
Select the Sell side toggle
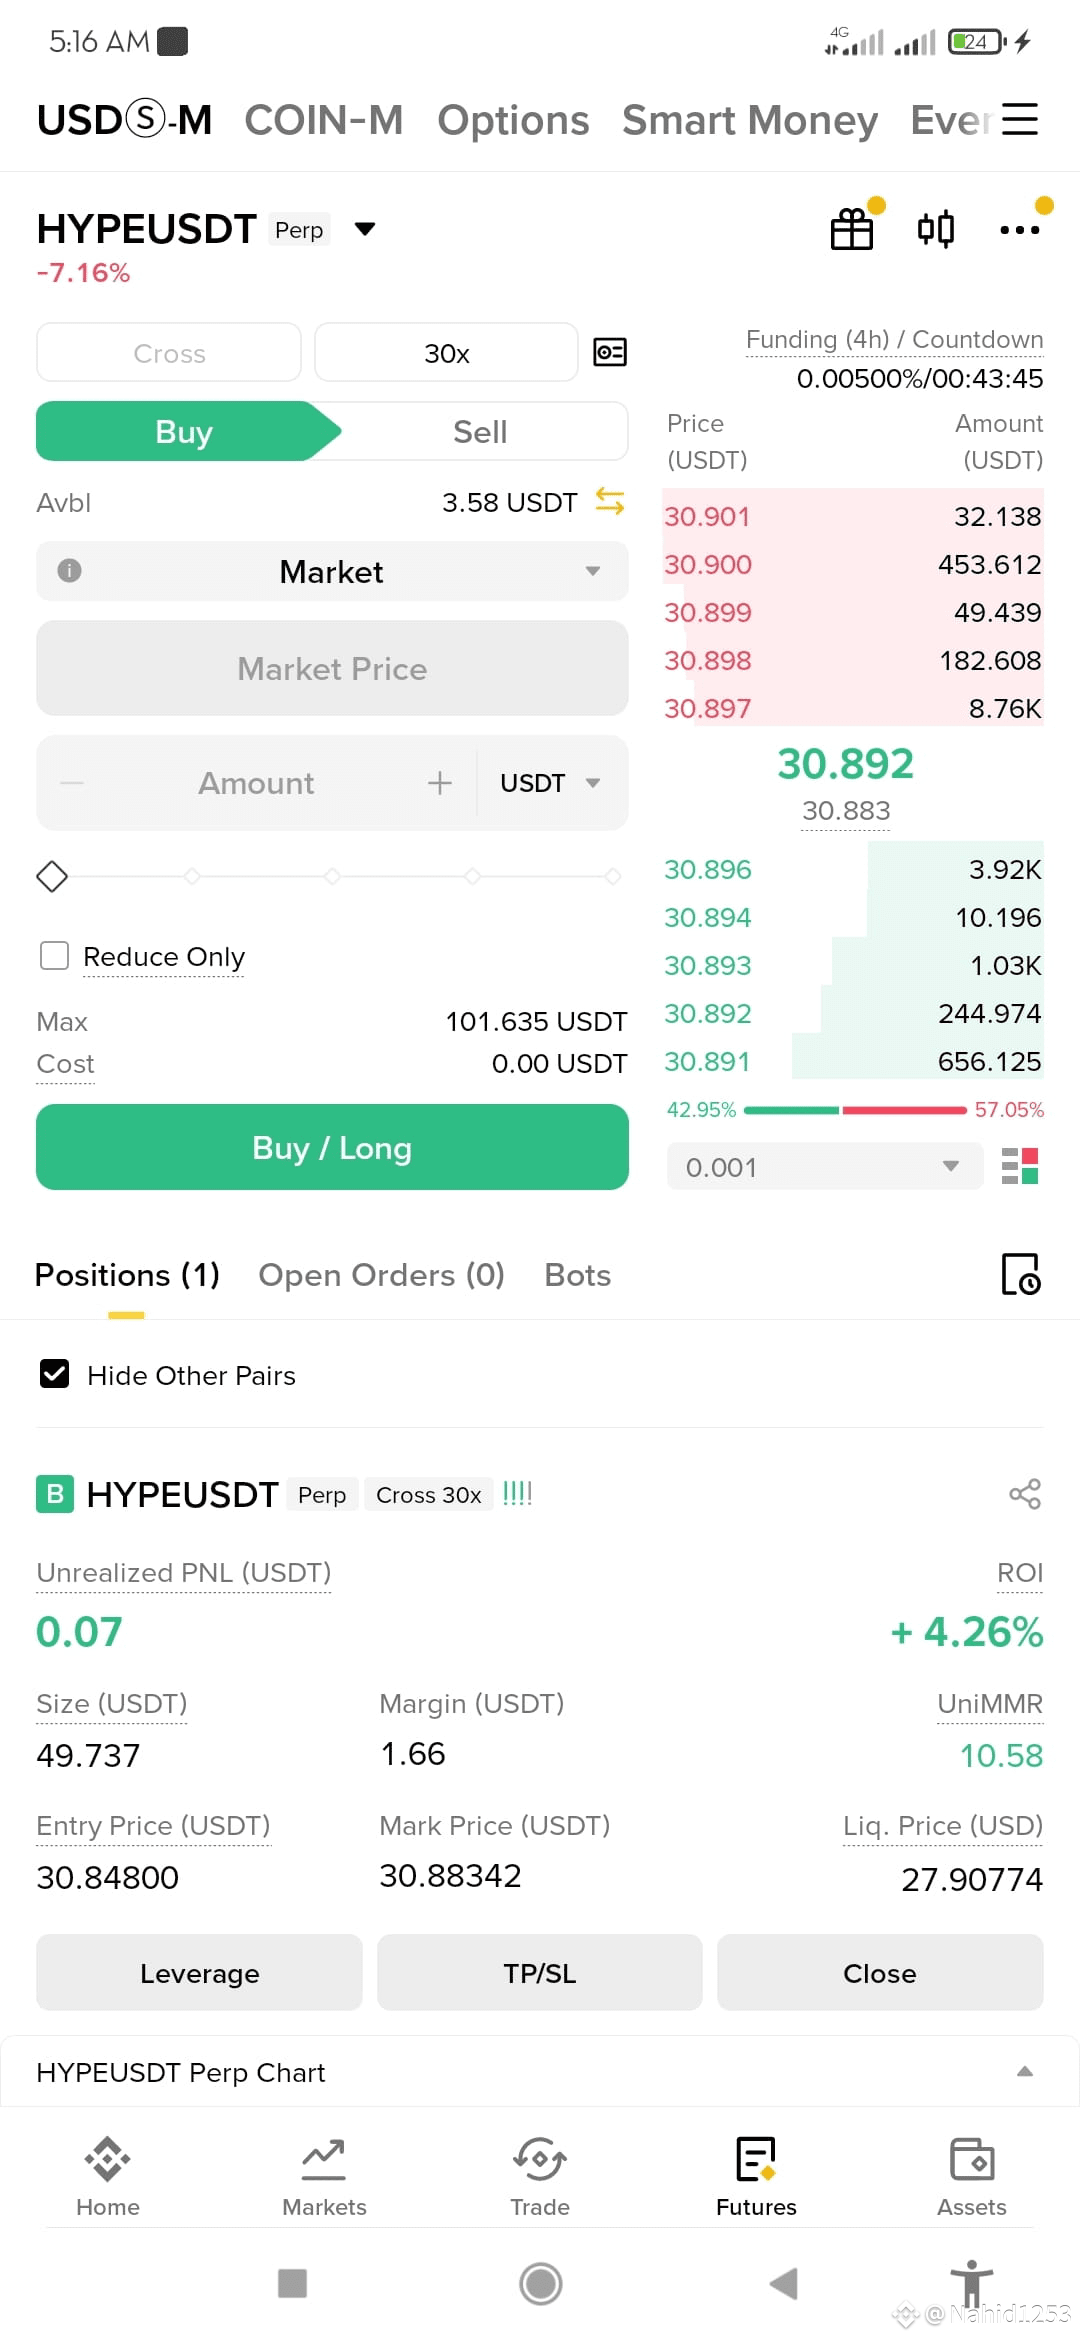coord(480,431)
